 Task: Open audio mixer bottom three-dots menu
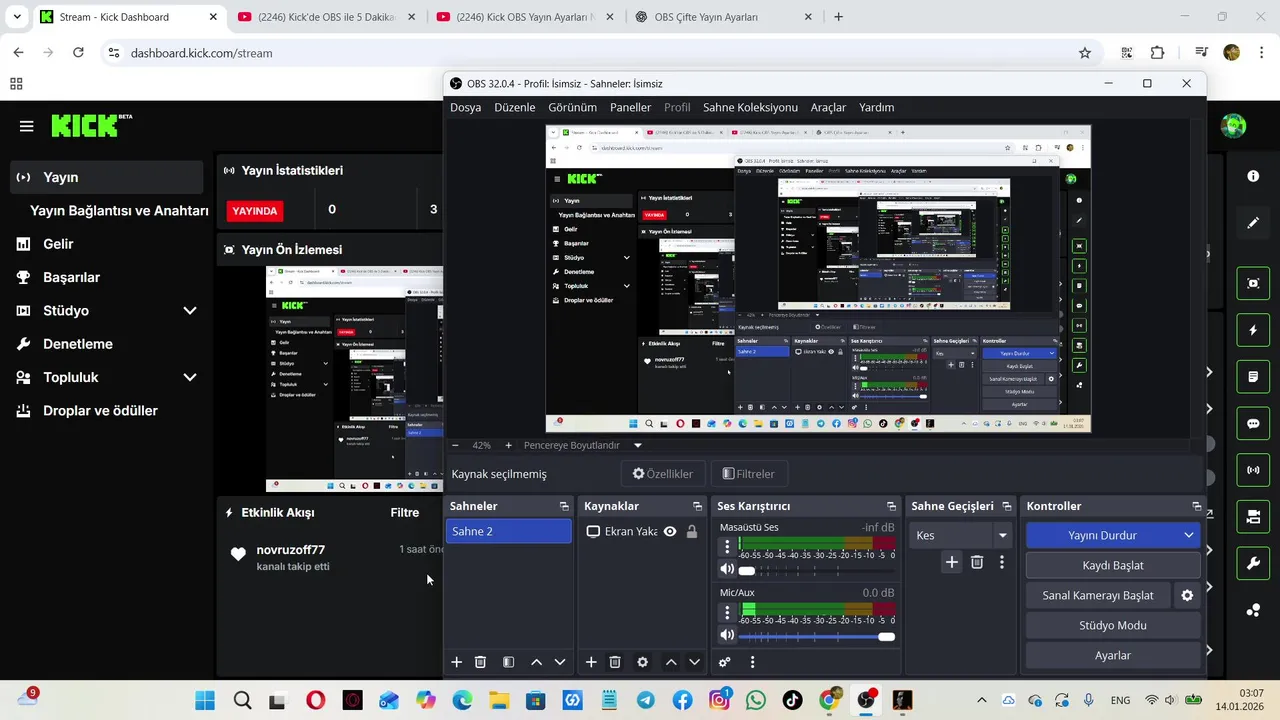(752, 662)
